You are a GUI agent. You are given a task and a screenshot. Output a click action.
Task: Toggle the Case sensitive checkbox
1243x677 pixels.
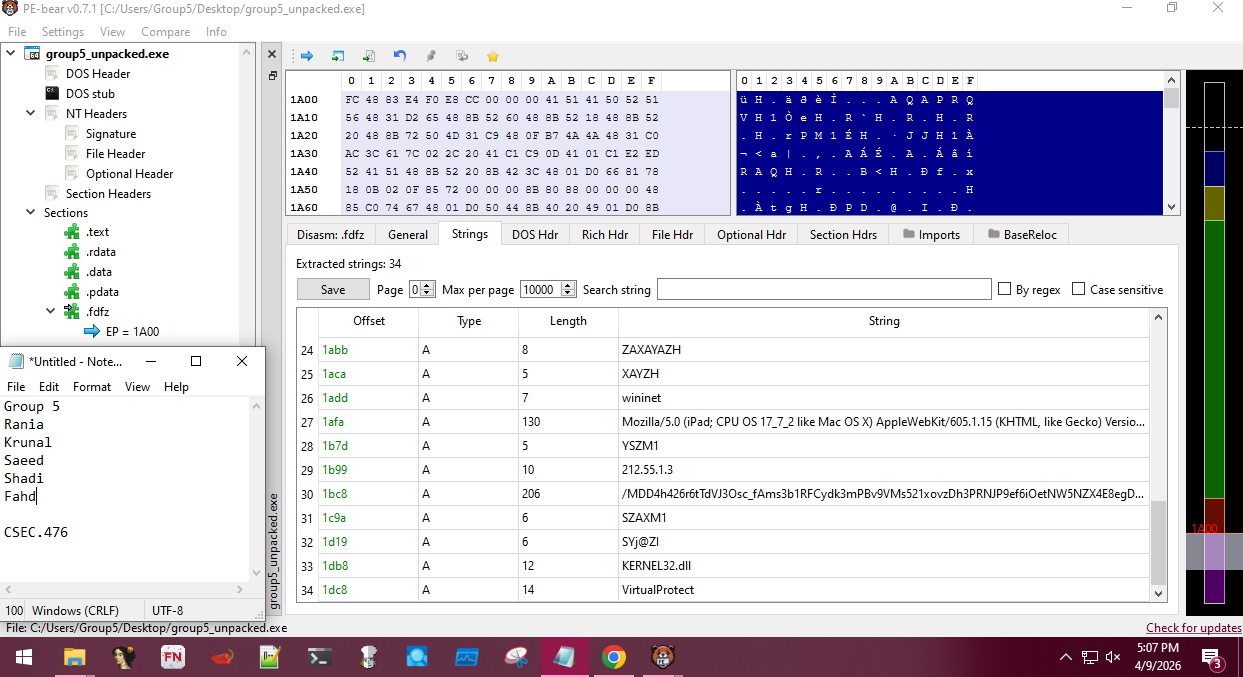tap(1078, 290)
